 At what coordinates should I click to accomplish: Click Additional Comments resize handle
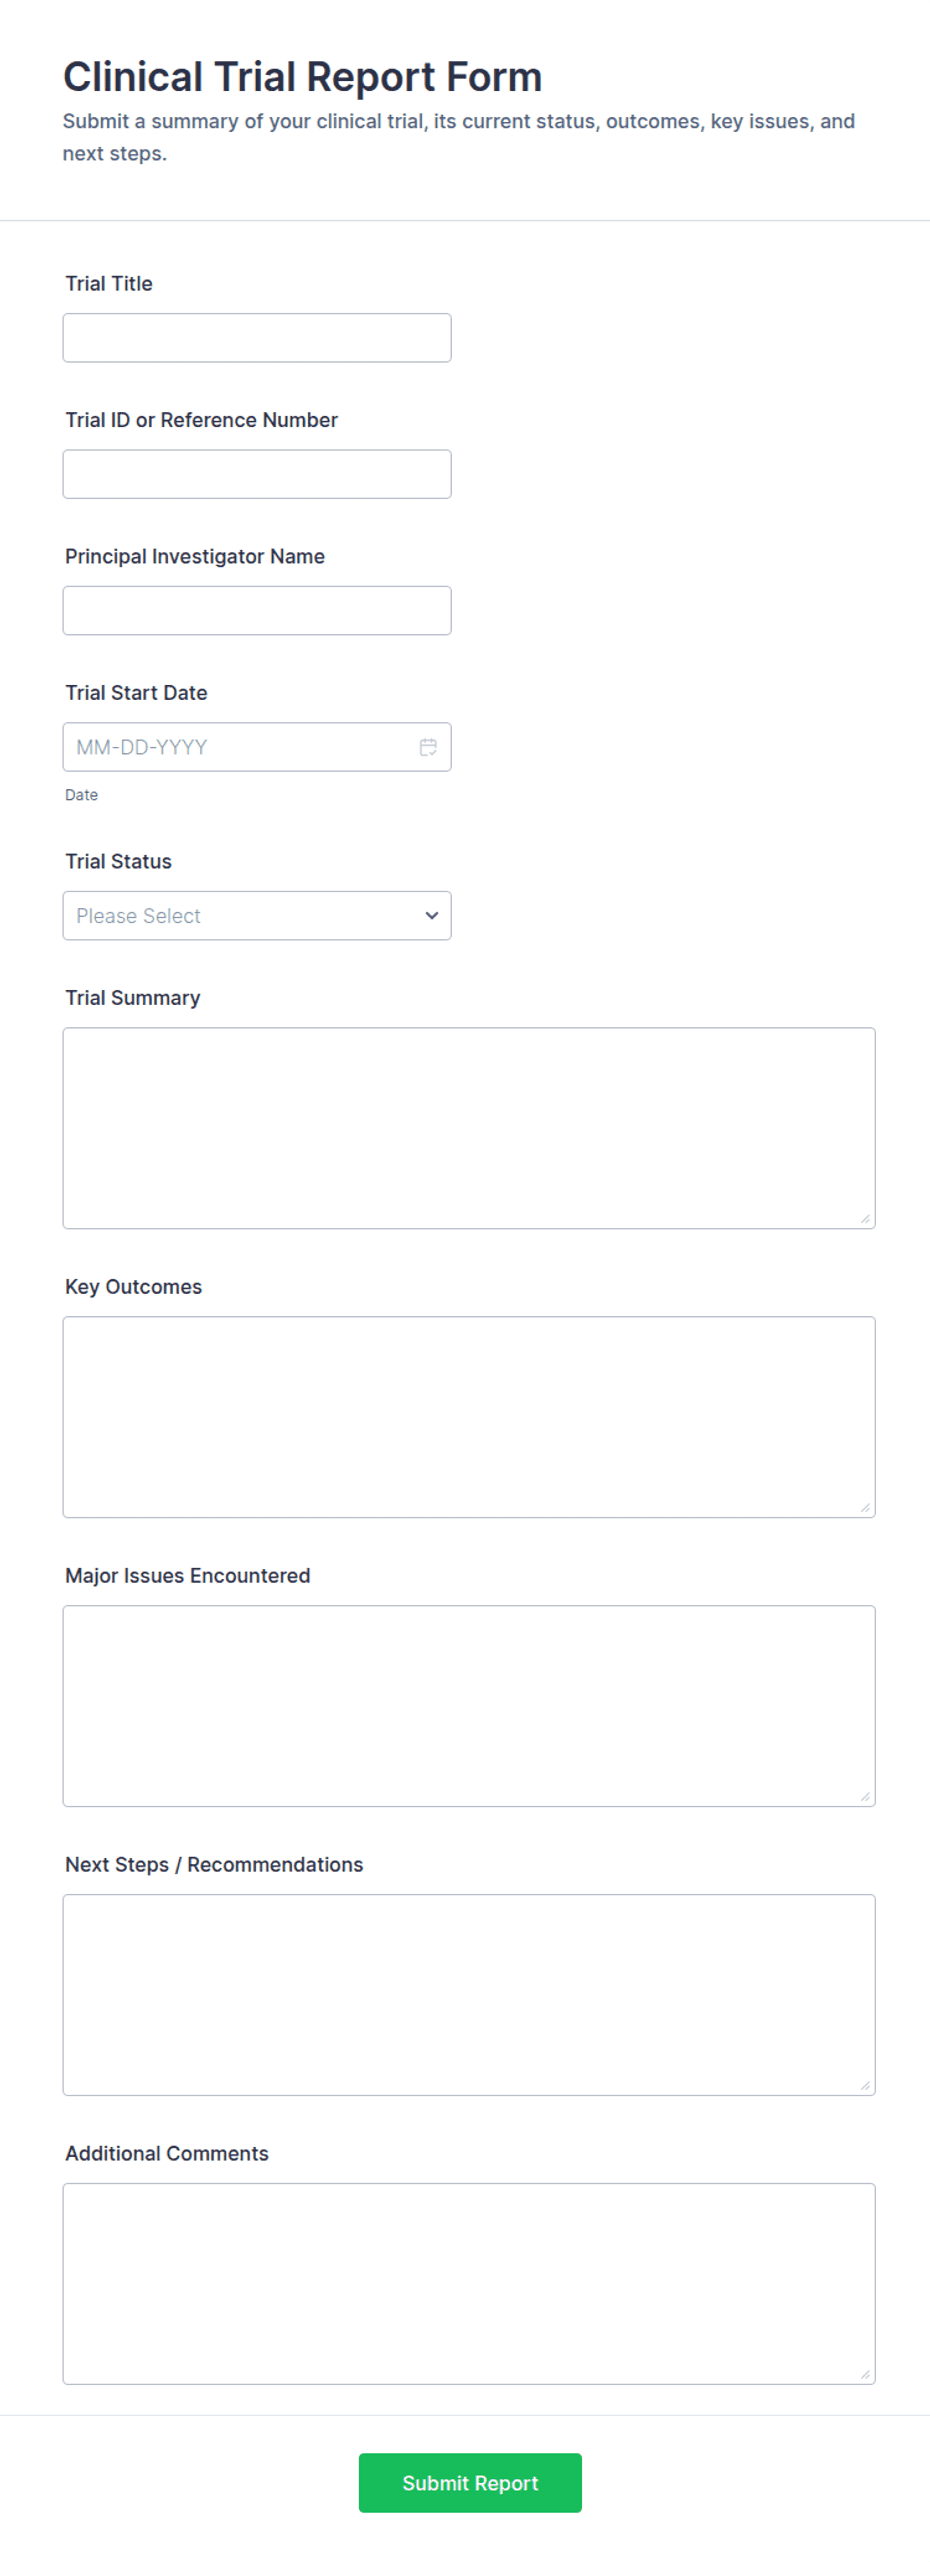(x=865, y=2374)
